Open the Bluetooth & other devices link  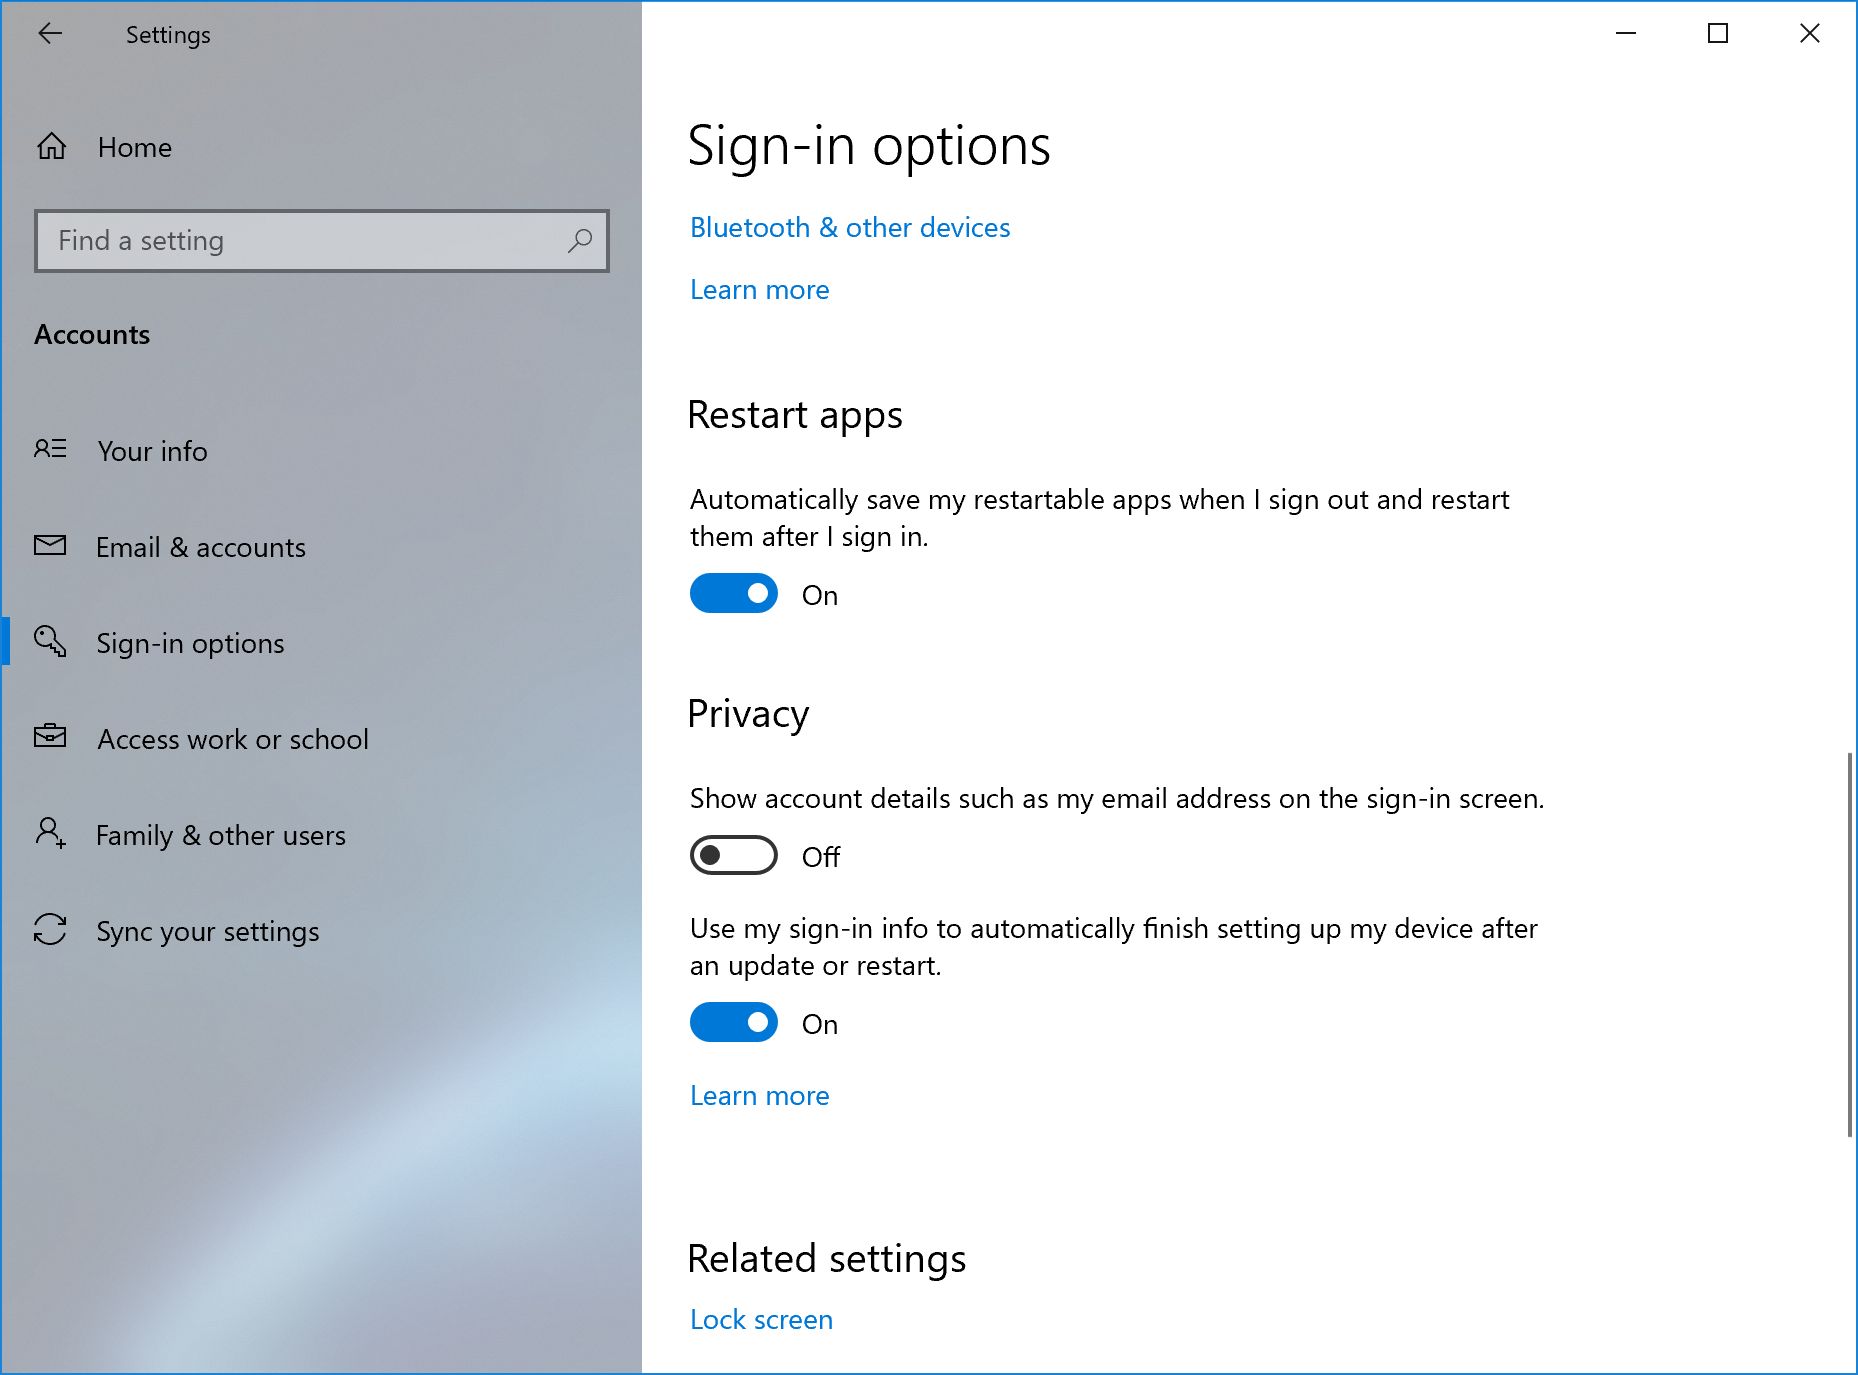849,227
